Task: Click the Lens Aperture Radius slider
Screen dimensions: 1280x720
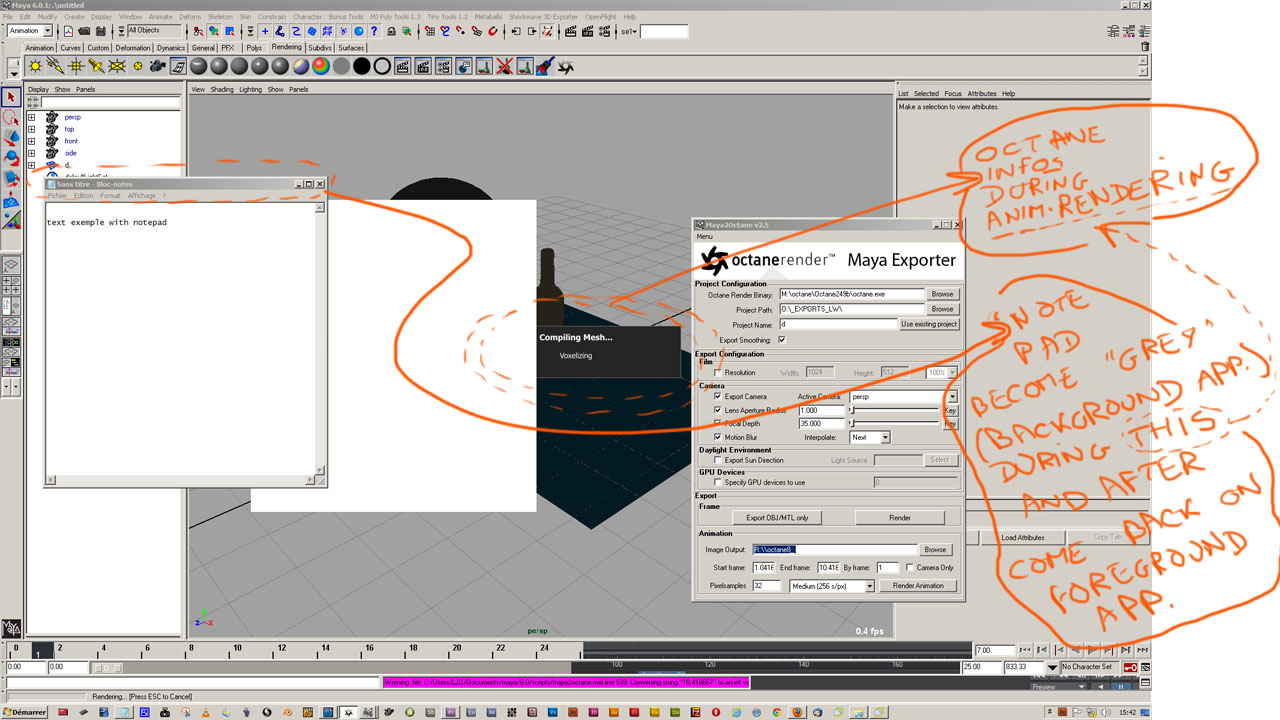Action: [895, 410]
